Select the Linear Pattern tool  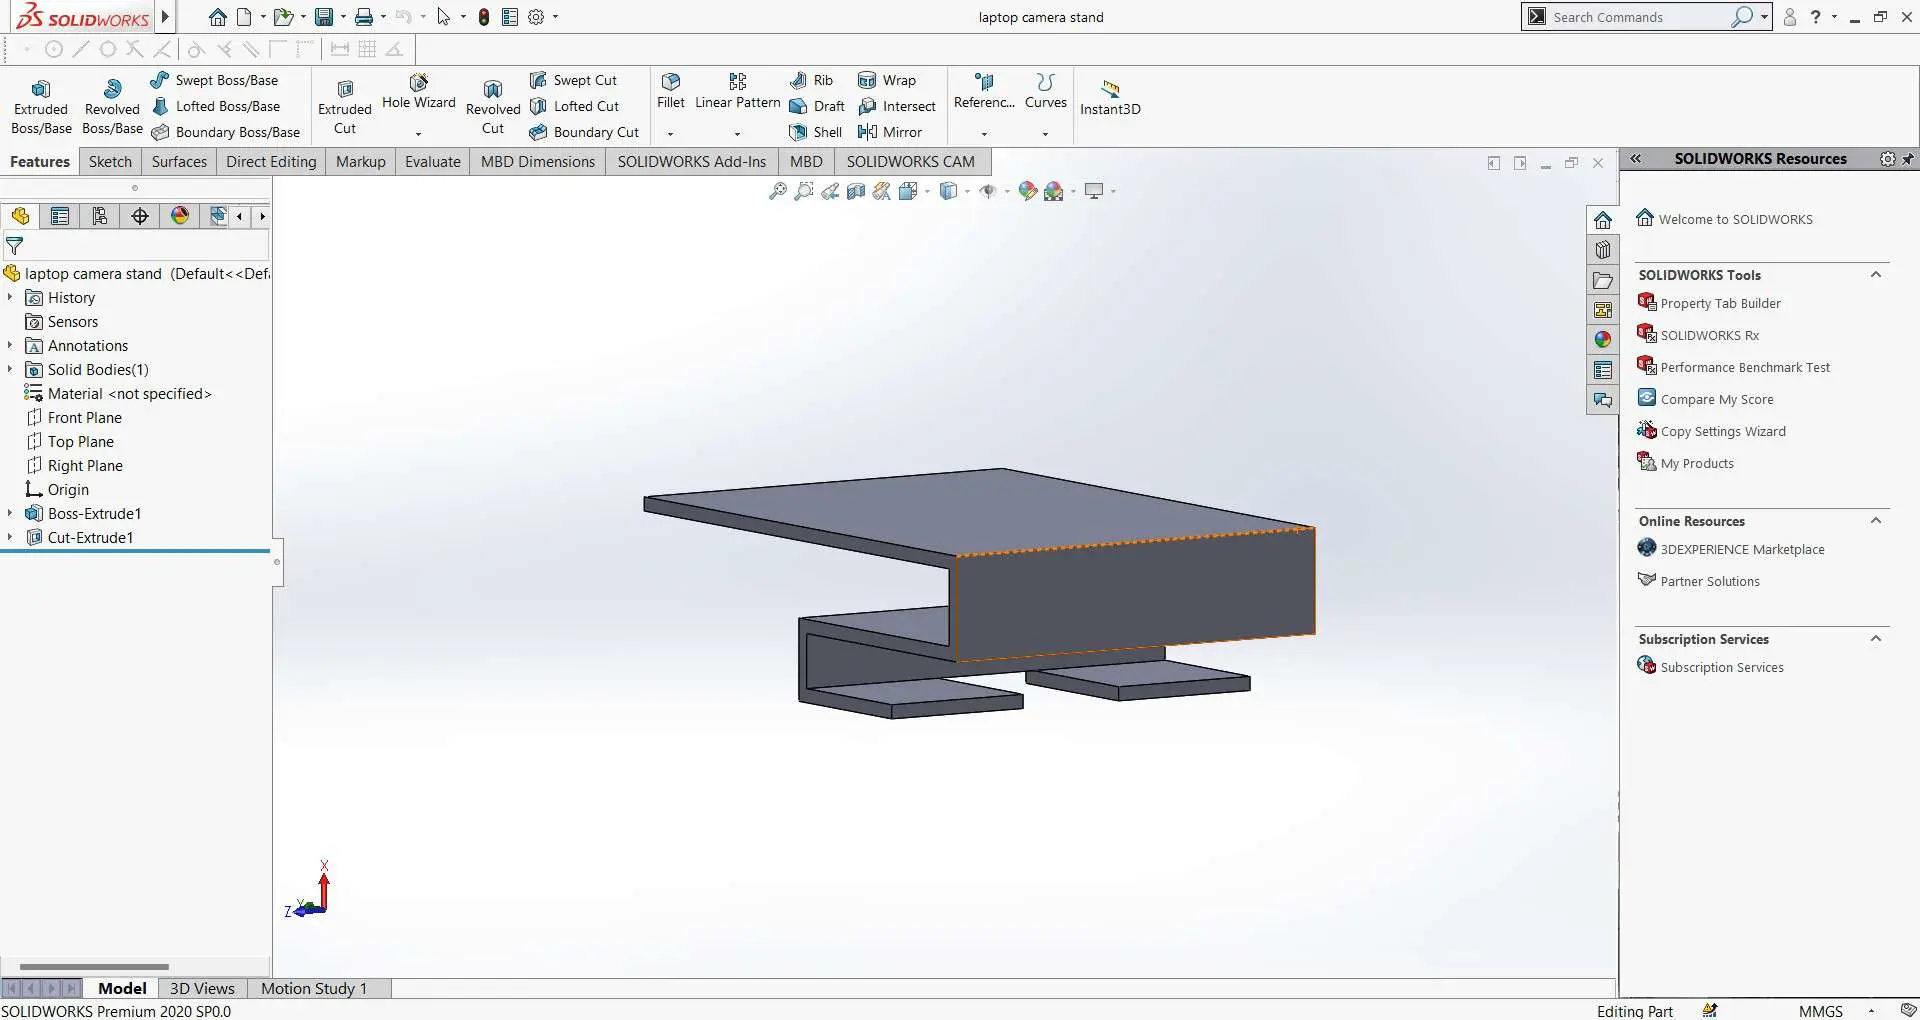click(x=737, y=91)
